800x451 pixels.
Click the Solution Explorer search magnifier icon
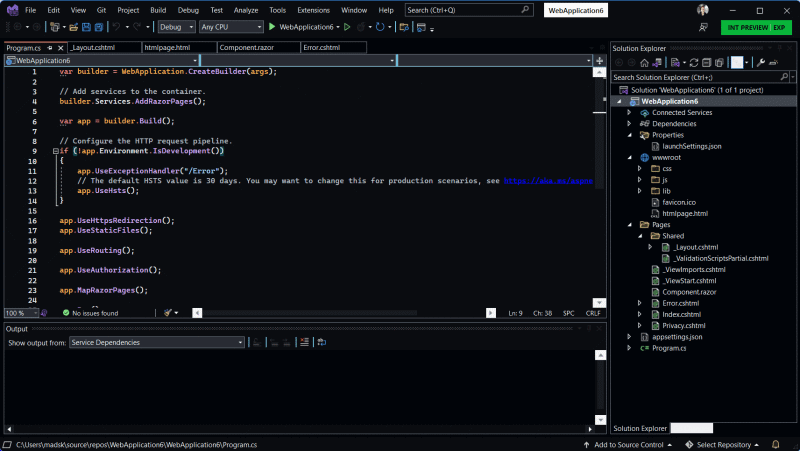pos(784,77)
